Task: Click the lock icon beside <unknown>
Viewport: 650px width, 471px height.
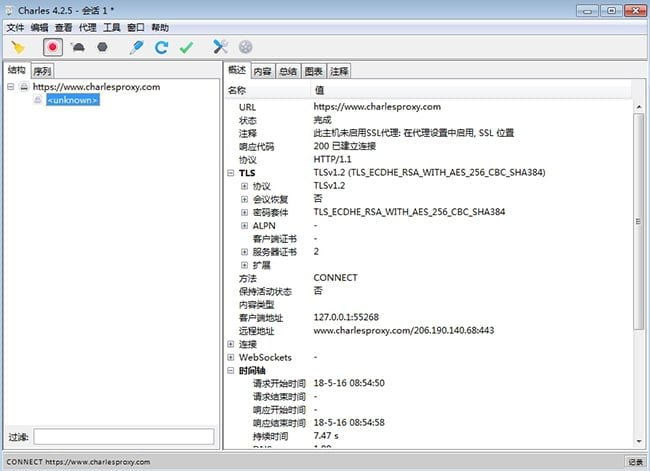Action: tap(38, 100)
